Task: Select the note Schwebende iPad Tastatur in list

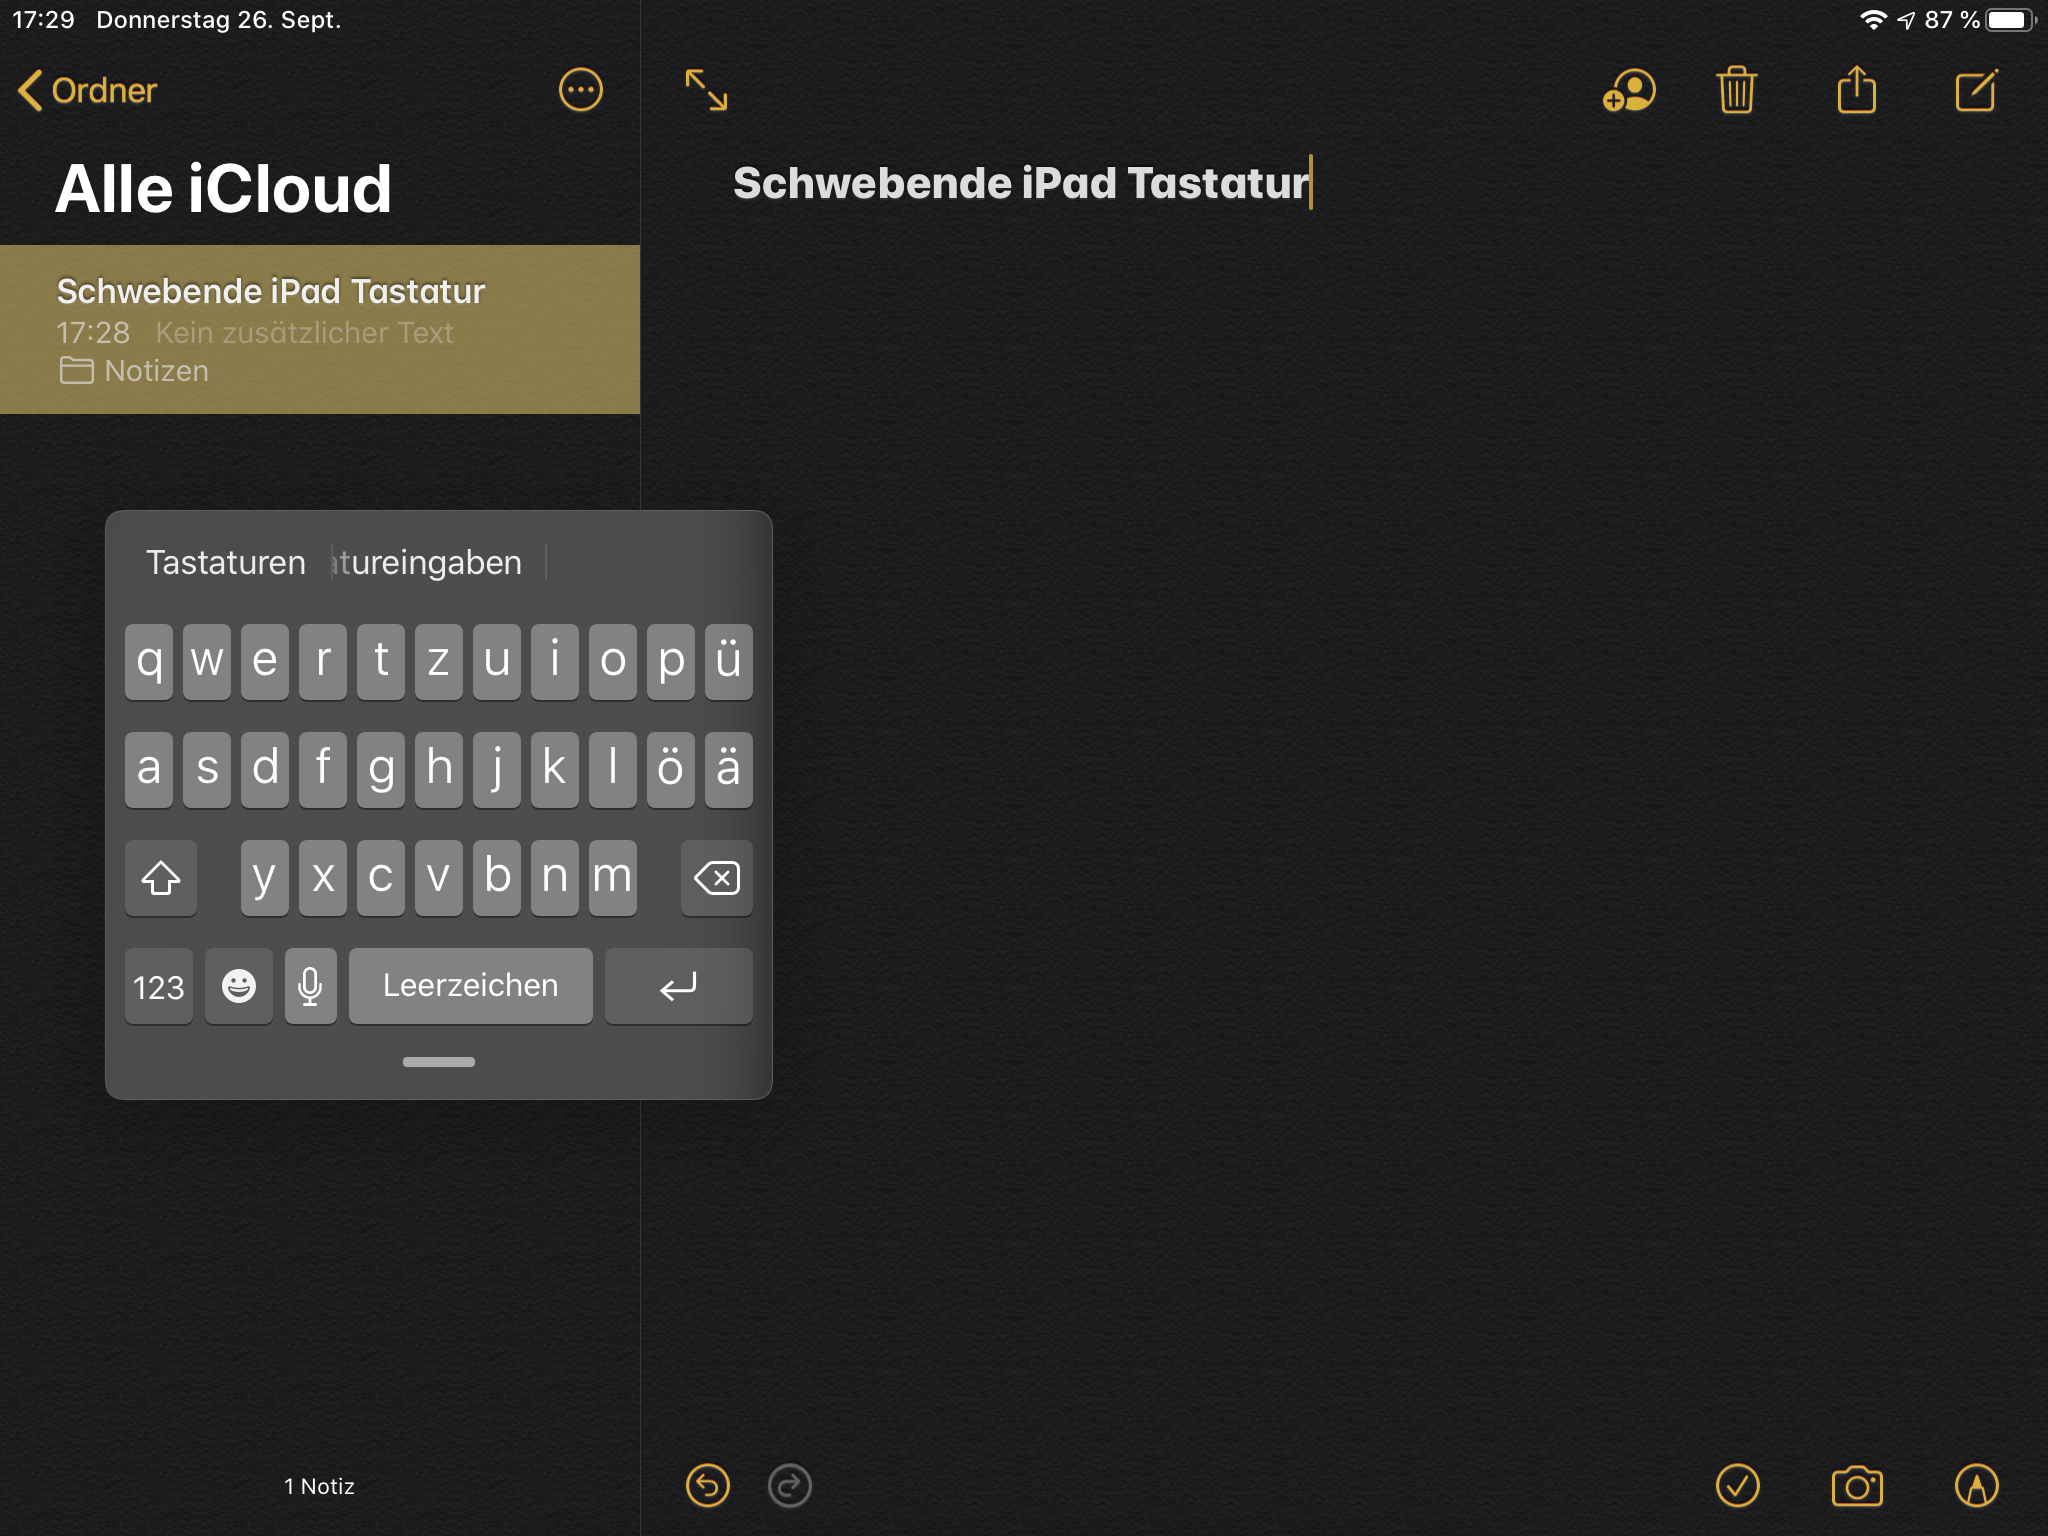Action: coord(320,329)
